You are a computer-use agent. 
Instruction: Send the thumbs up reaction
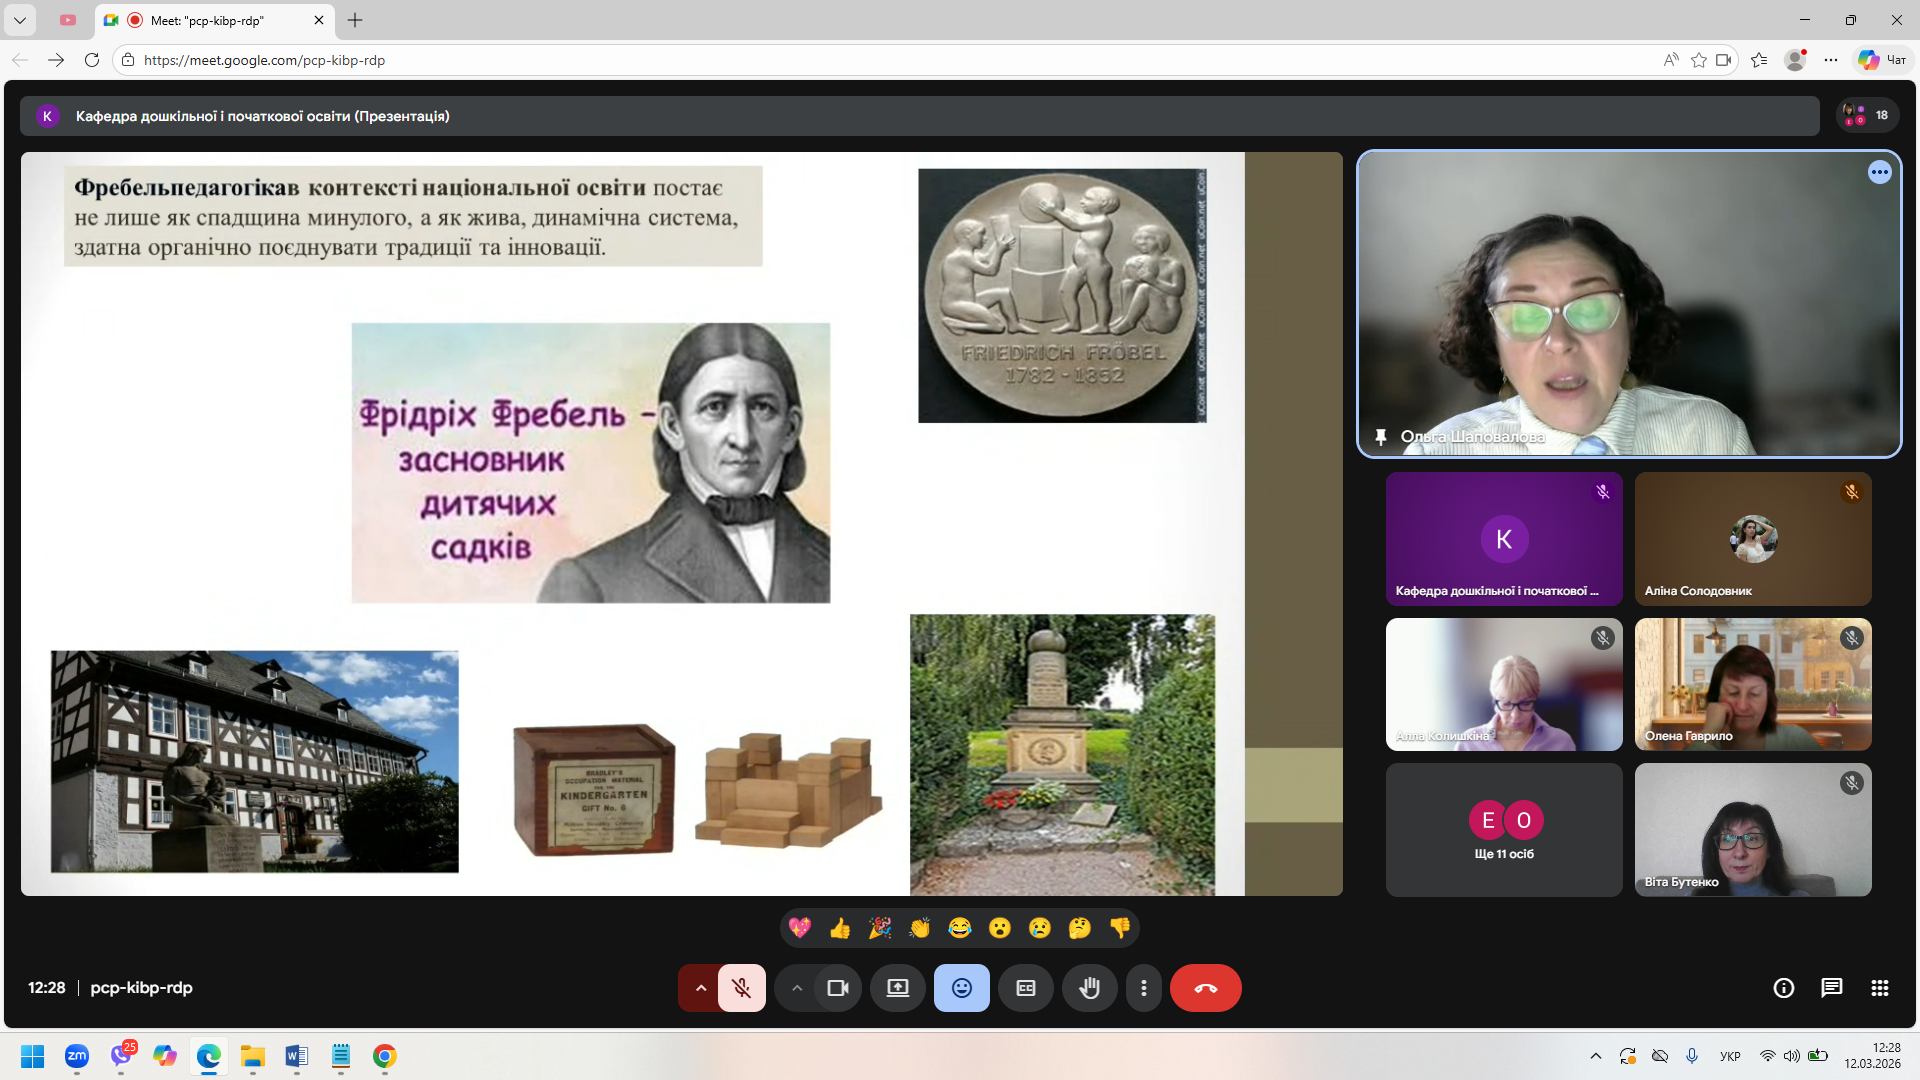[x=840, y=928]
